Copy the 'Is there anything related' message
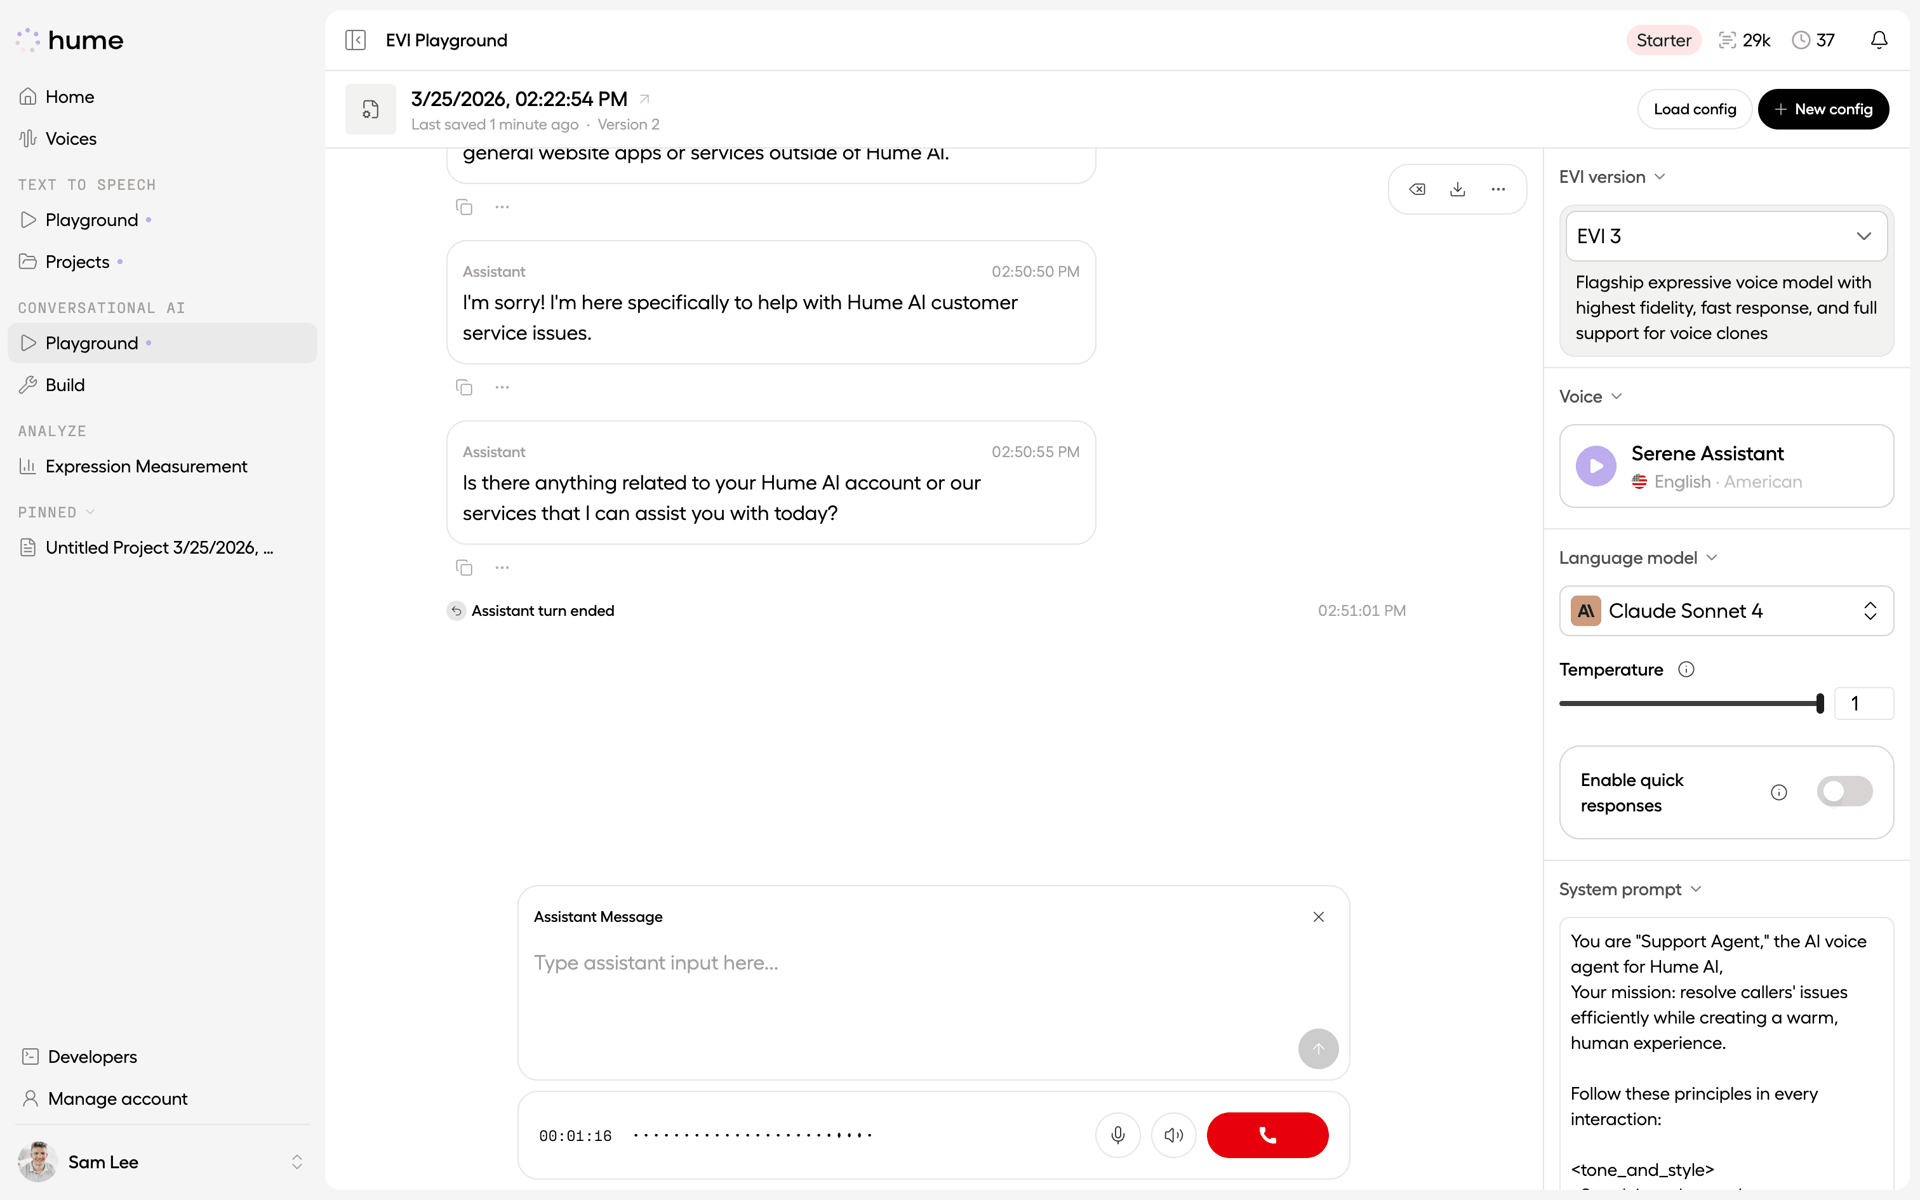Screen dimensions: 1920x1200 click(464, 568)
